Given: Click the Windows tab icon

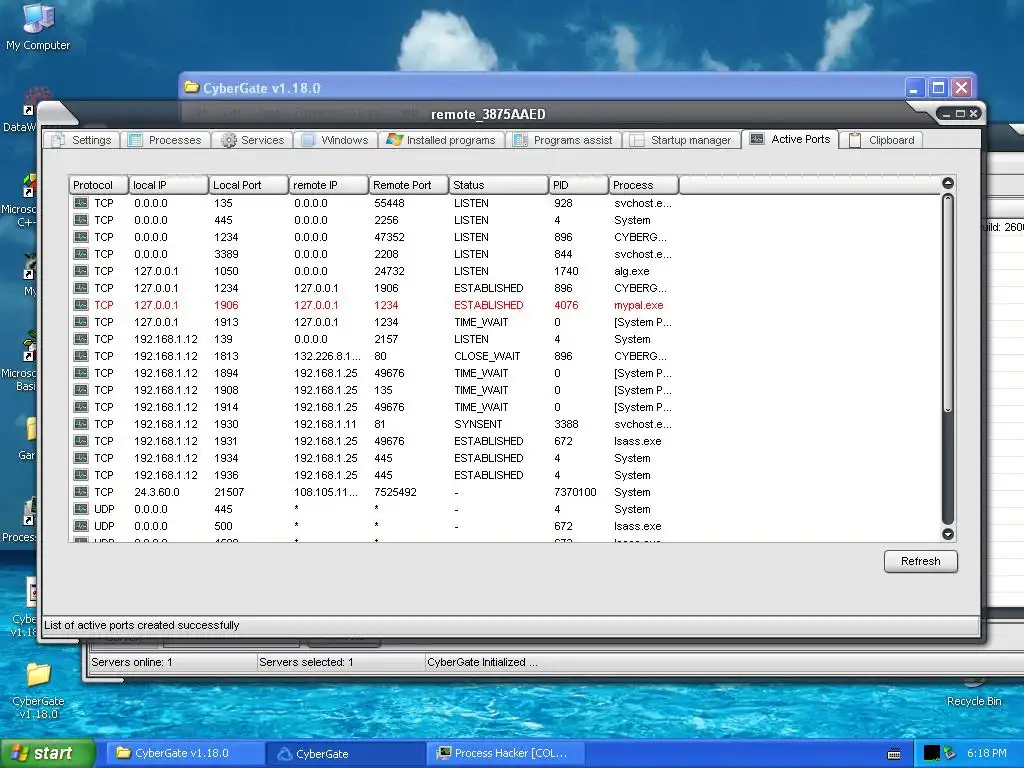Looking at the screenshot, I should [309, 140].
